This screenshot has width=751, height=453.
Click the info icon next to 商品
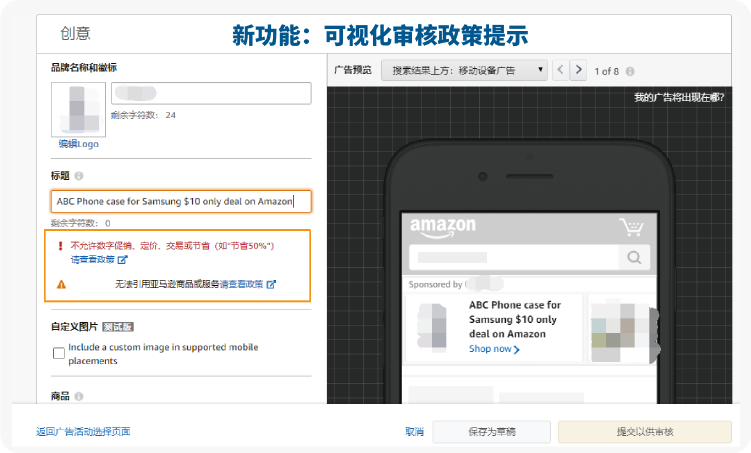pyautogui.click(x=79, y=396)
